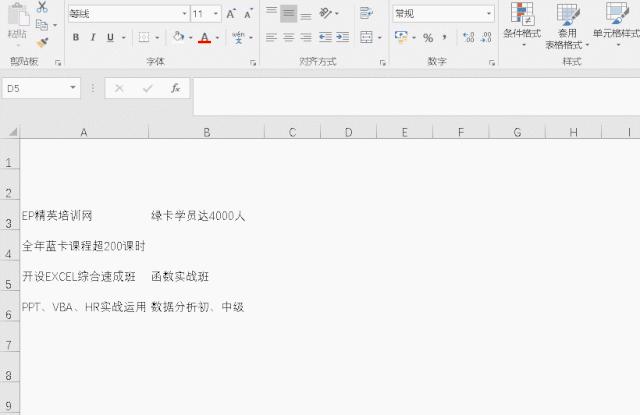Screen dimensions: 640x415
Task: Select column D header
Action: pos(348,132)
